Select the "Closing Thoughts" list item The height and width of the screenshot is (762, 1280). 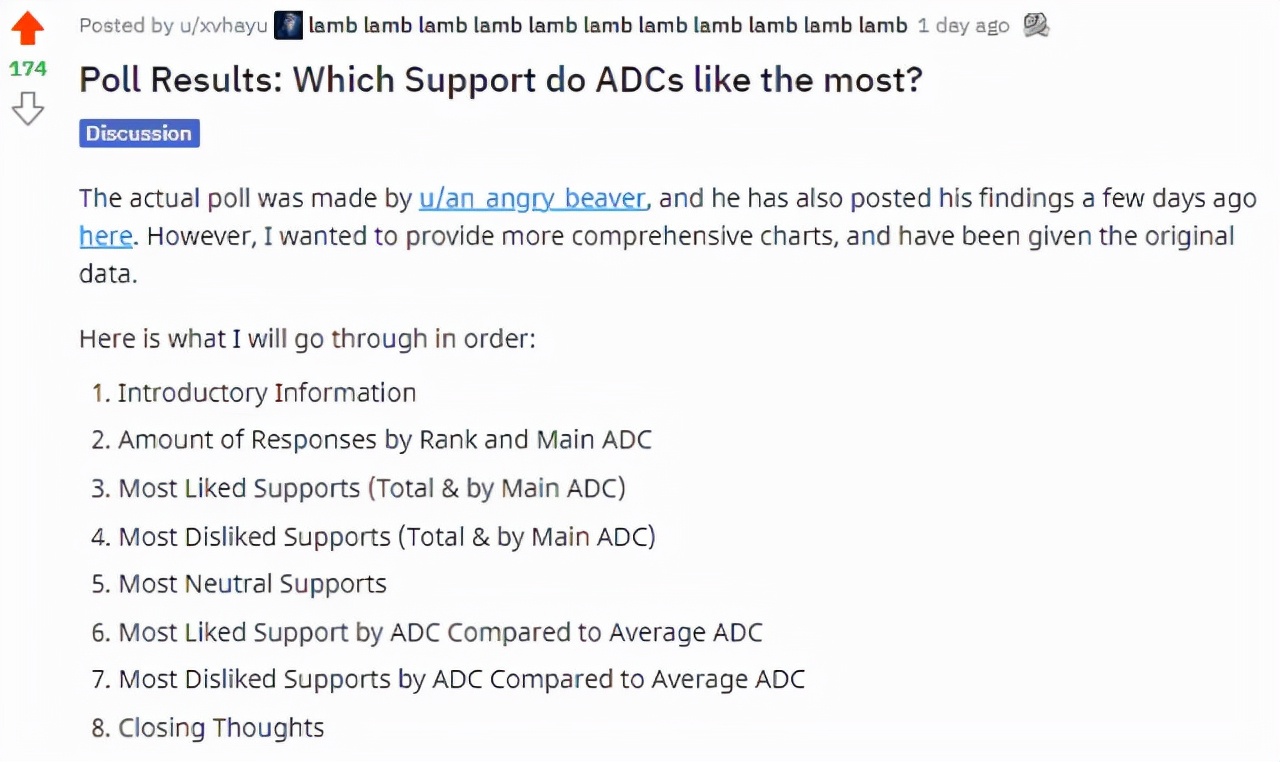click(x=221, y=728)
